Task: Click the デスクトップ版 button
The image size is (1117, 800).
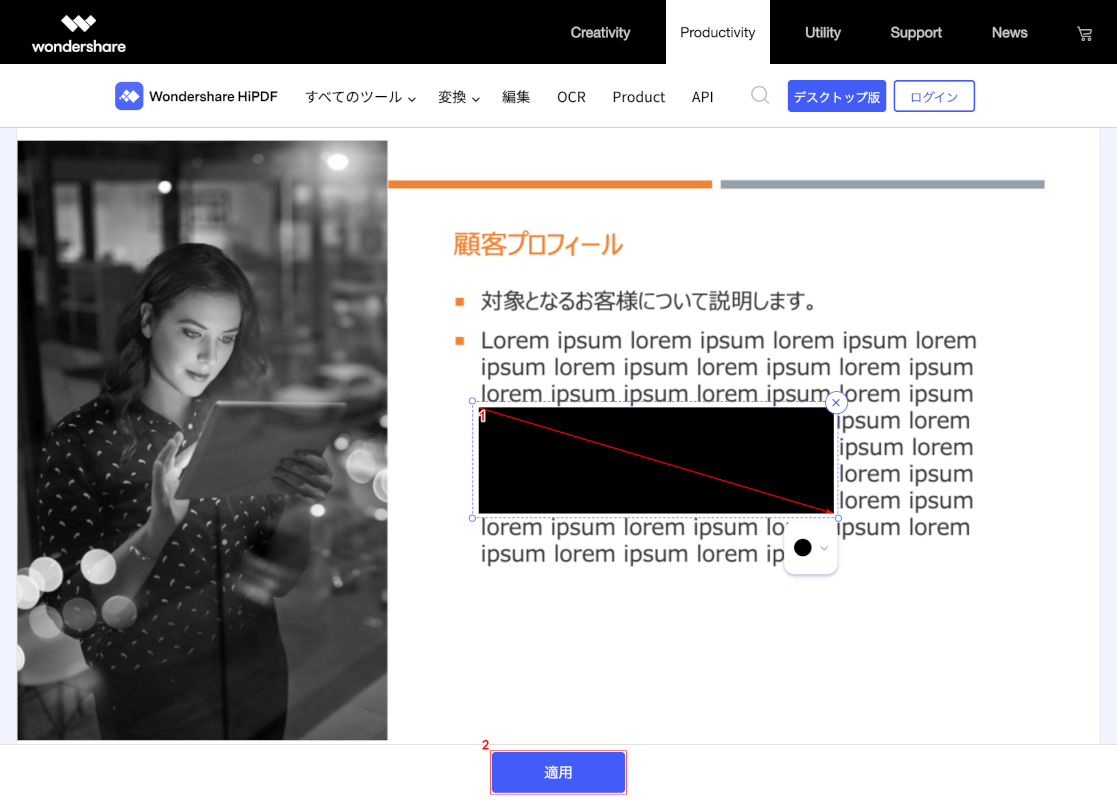Action: tap(836, 96)
